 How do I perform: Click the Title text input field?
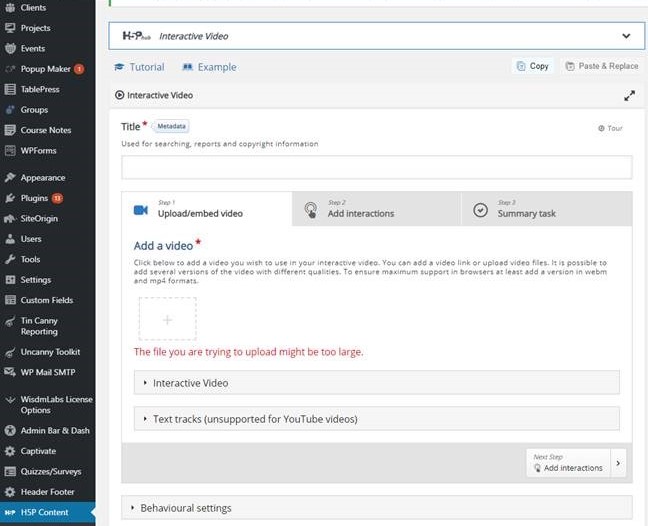click(376, 167)
